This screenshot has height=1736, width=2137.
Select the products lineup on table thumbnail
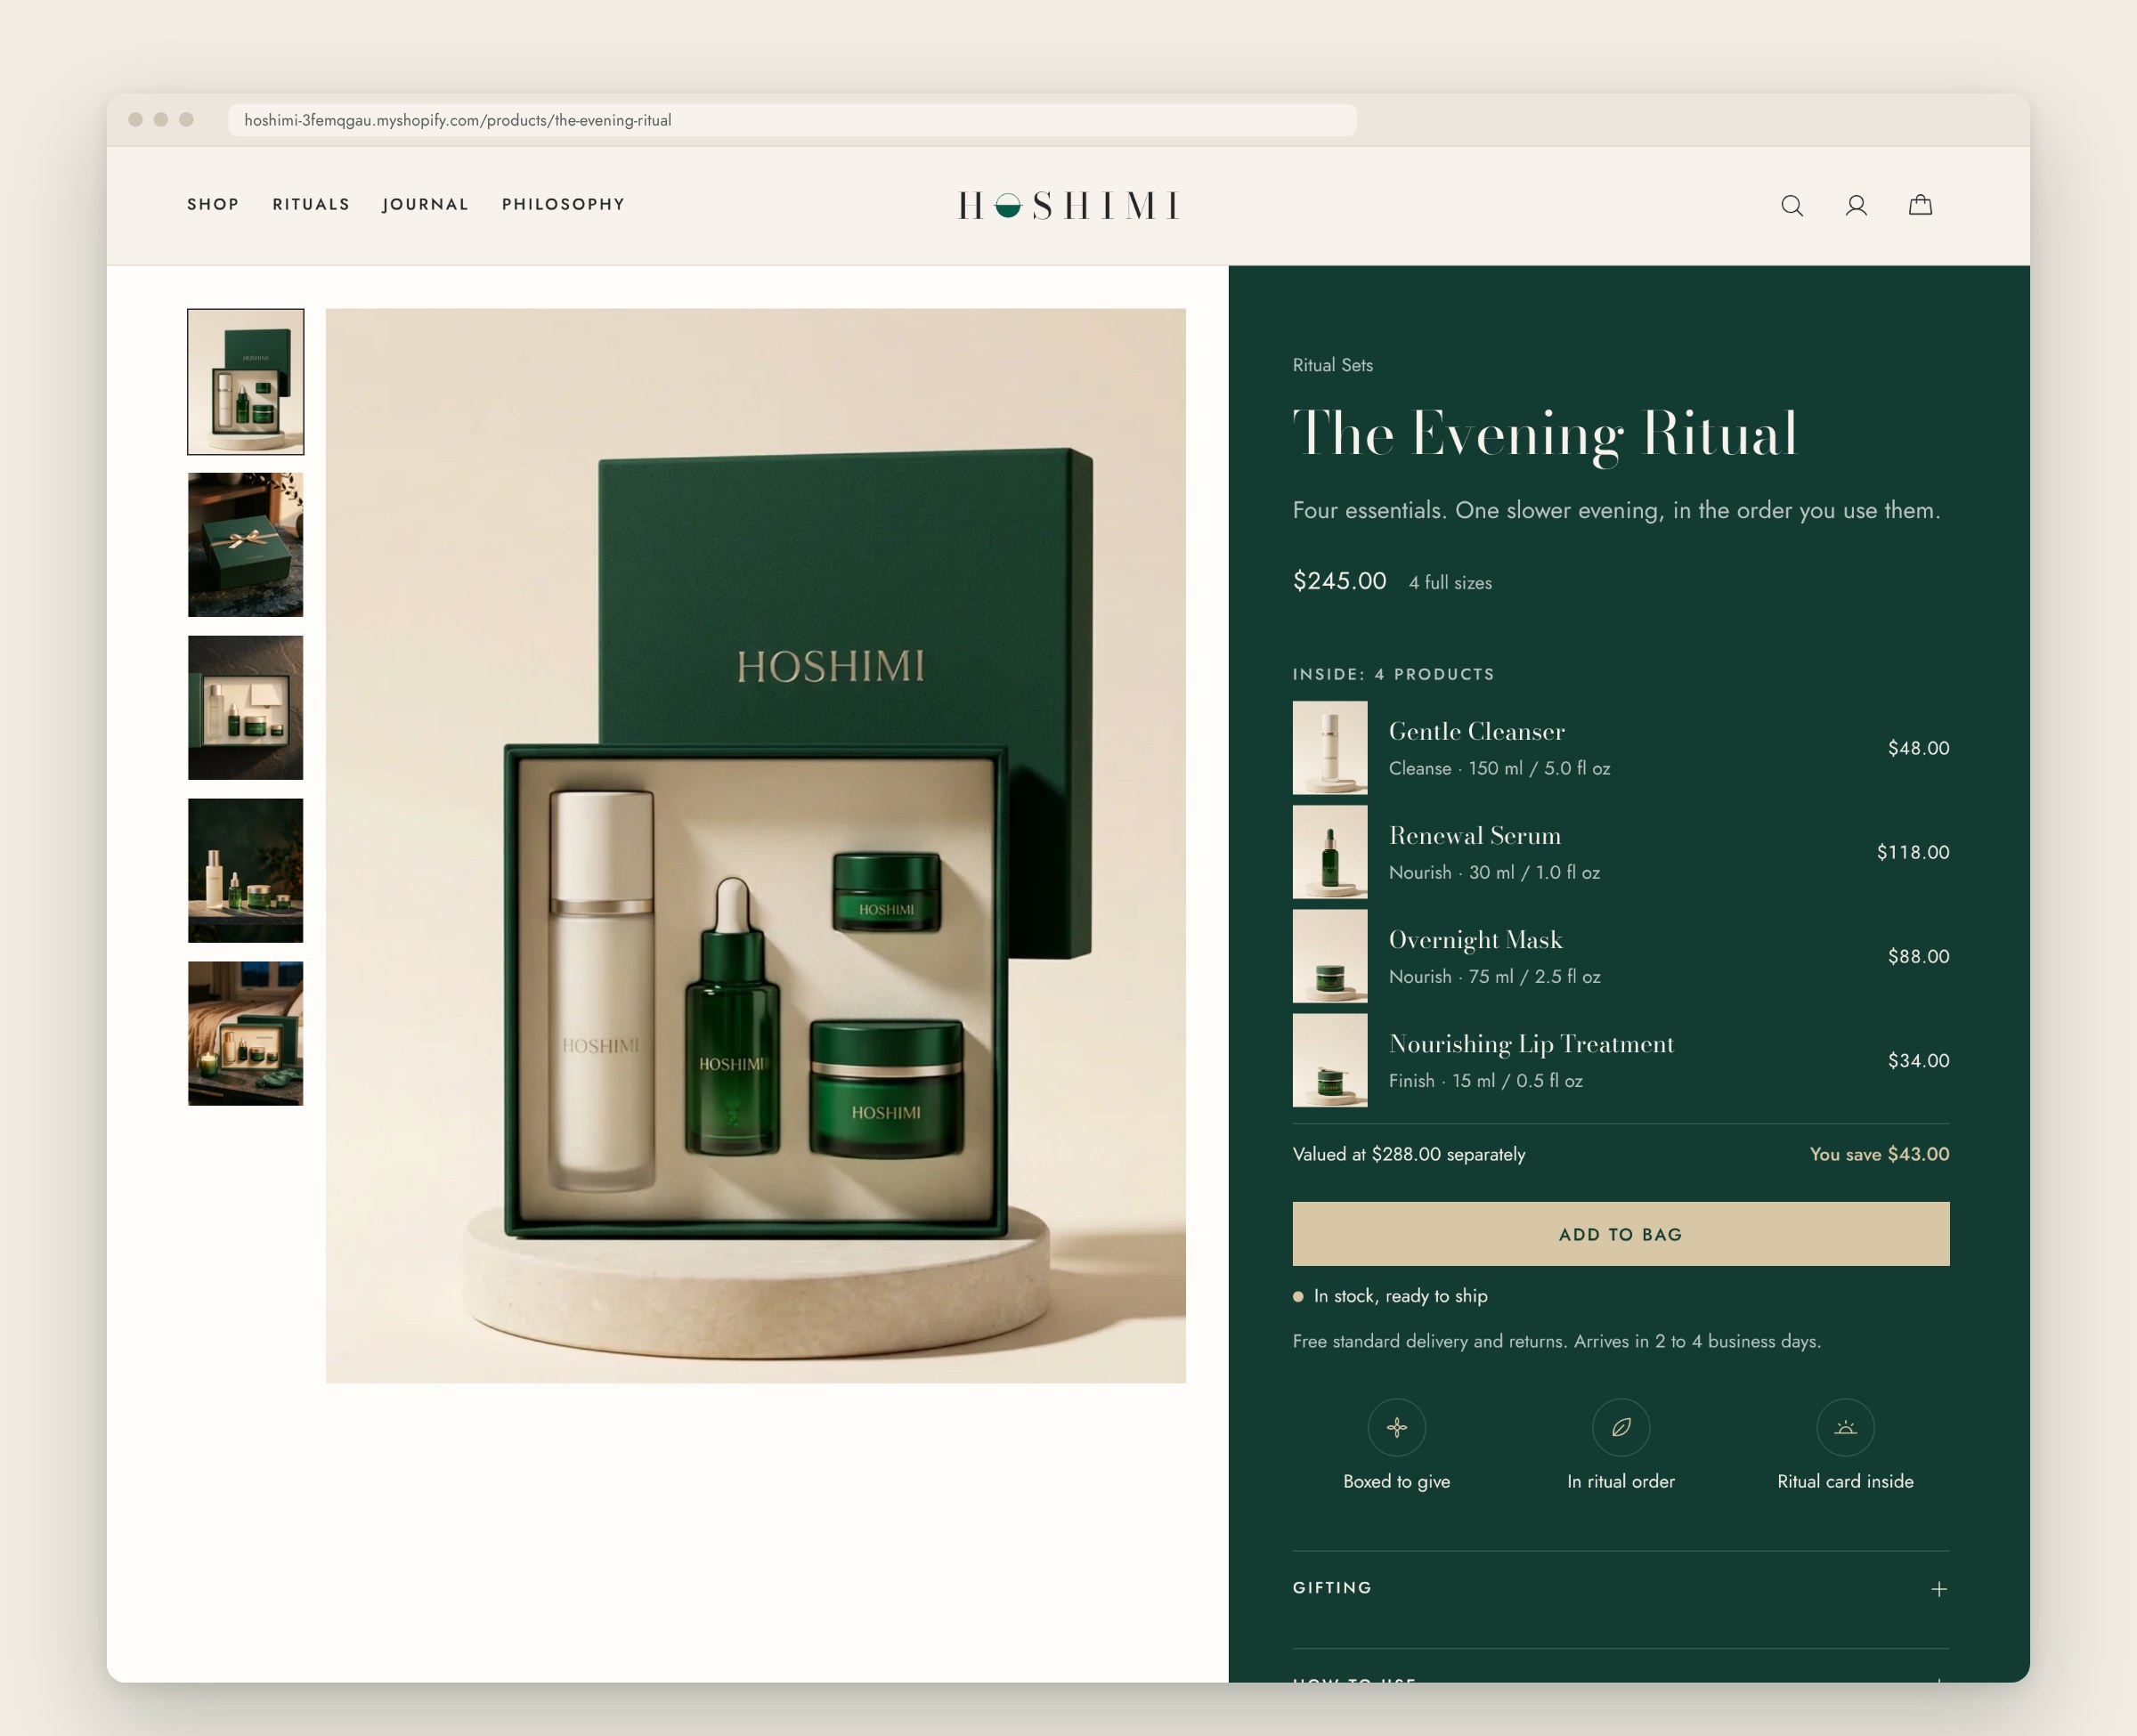[246, 870]
